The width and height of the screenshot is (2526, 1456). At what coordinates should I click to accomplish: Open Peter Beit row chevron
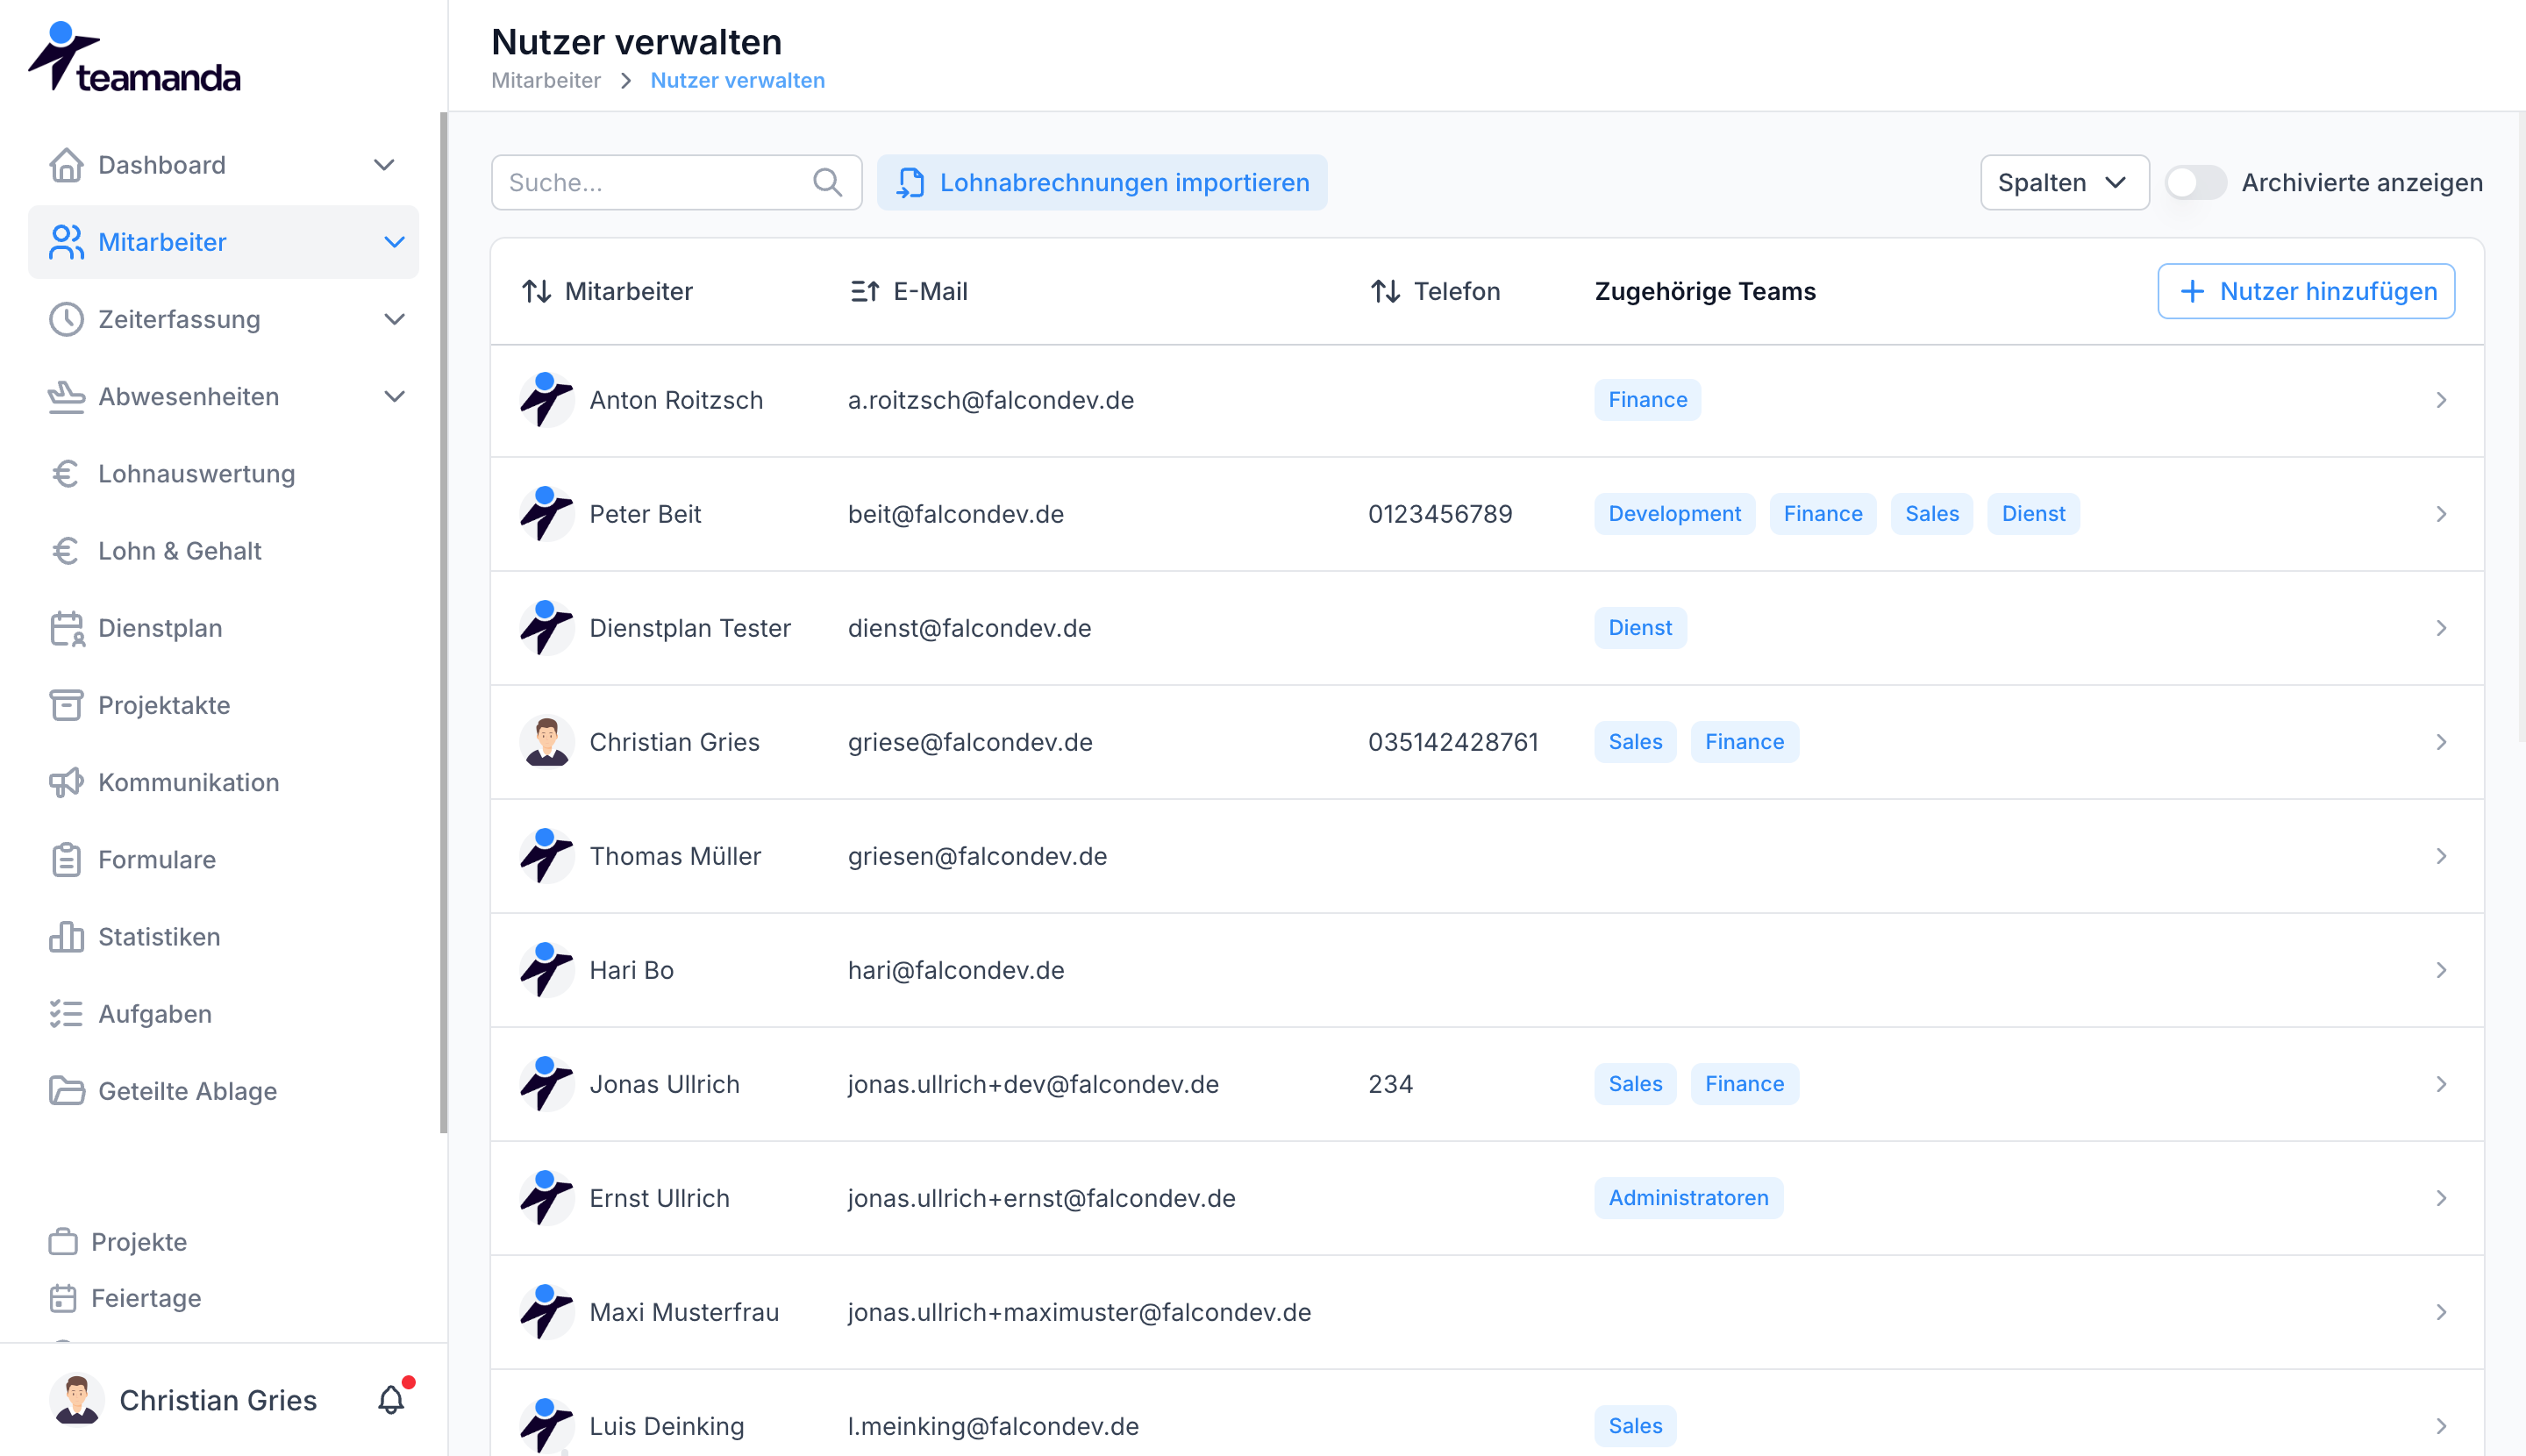coord(2441,514)
